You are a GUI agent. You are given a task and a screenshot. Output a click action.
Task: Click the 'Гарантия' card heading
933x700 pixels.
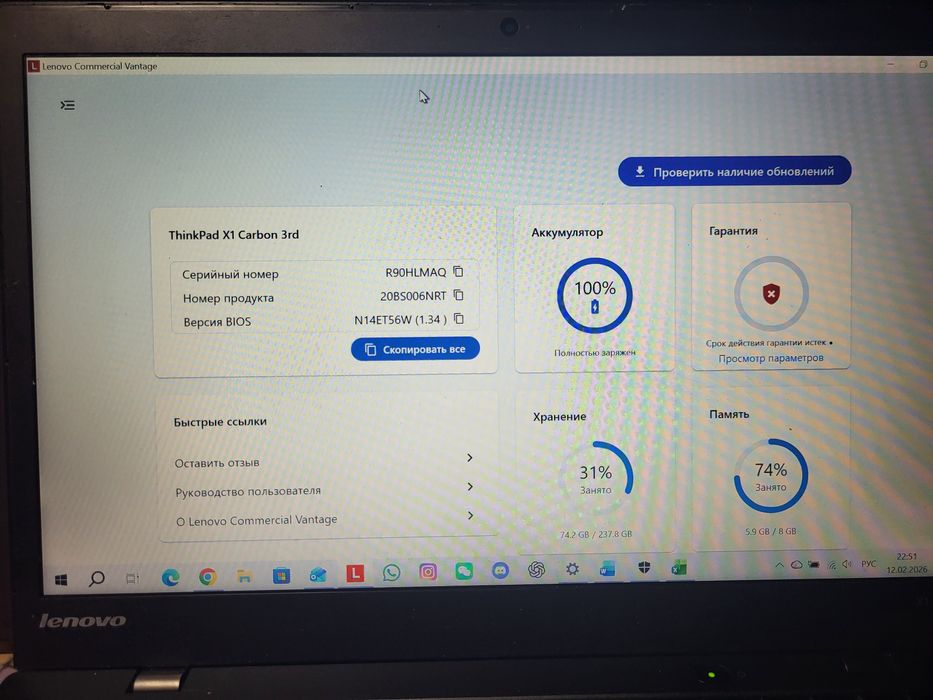point(733,231)
